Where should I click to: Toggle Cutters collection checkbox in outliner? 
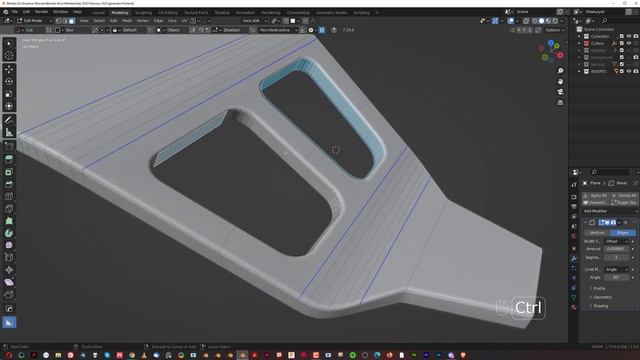[x=622, y=43]
